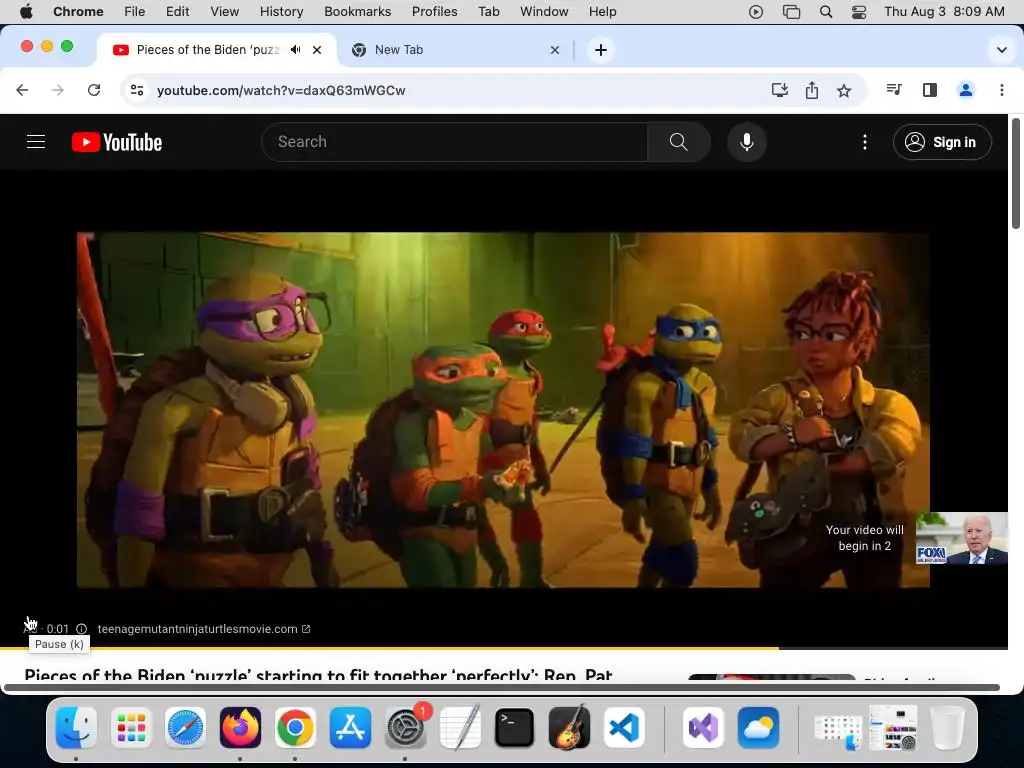Click the video title heading text
This screenshot has width=1024, height=768.
point(318,675)
